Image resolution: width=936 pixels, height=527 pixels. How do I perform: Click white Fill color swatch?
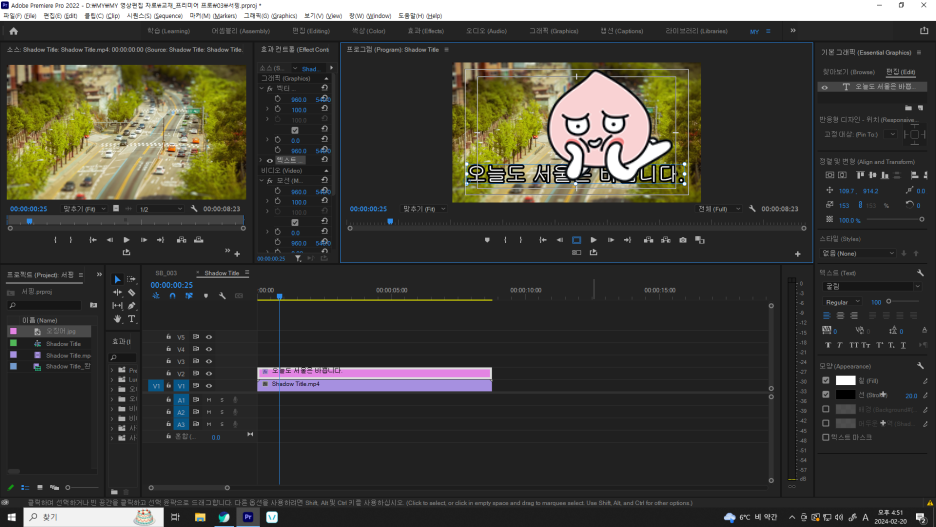pyautogui.click(x=845, y=380)
